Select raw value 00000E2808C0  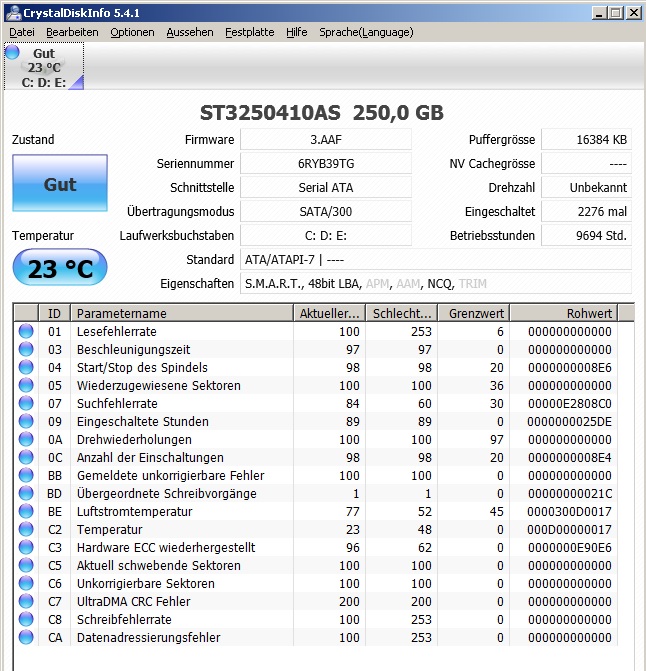coord(569,404)
